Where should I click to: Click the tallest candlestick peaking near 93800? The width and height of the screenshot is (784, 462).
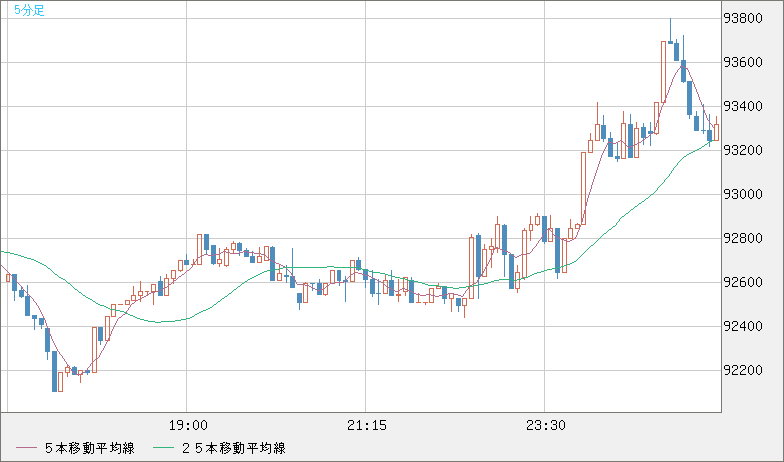tap(670, 31)
